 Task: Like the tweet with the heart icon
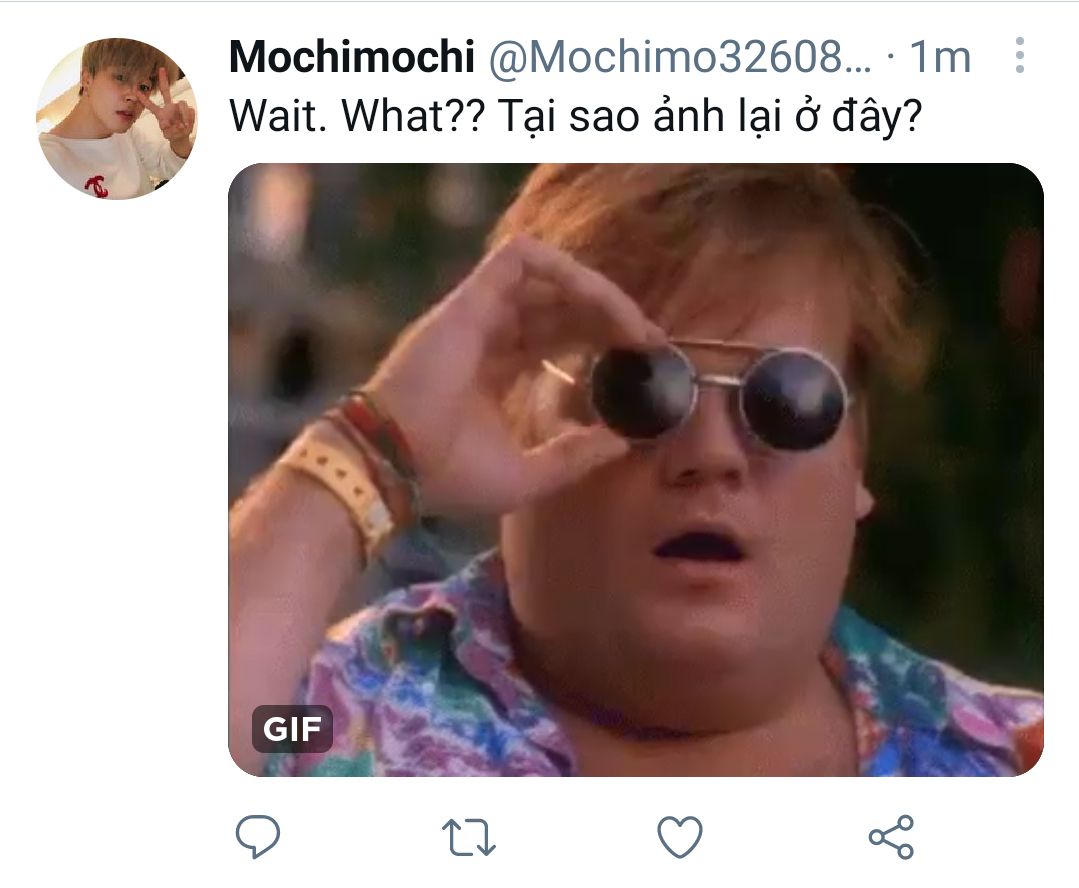coord(680,836)
